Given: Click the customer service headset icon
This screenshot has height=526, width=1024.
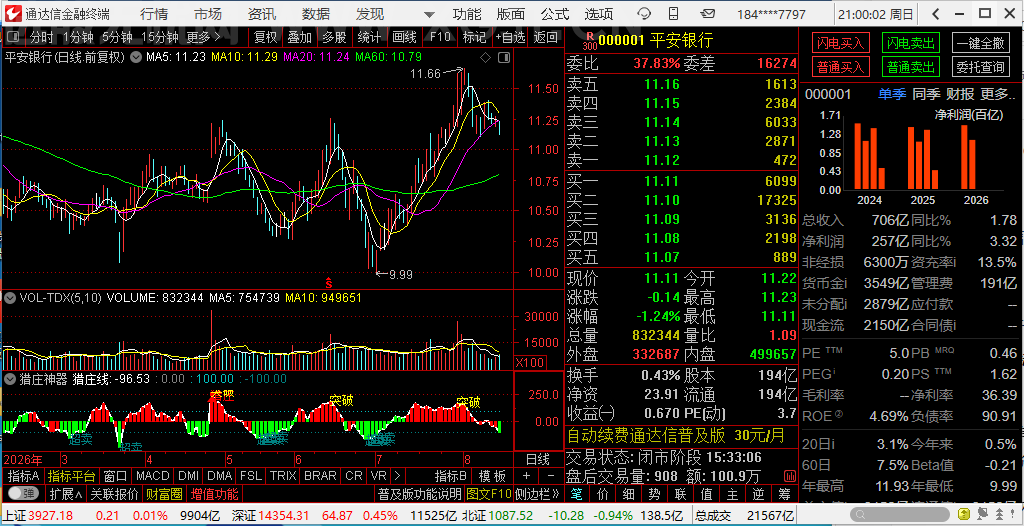Looking at the screenshot, I should [645, 14].
